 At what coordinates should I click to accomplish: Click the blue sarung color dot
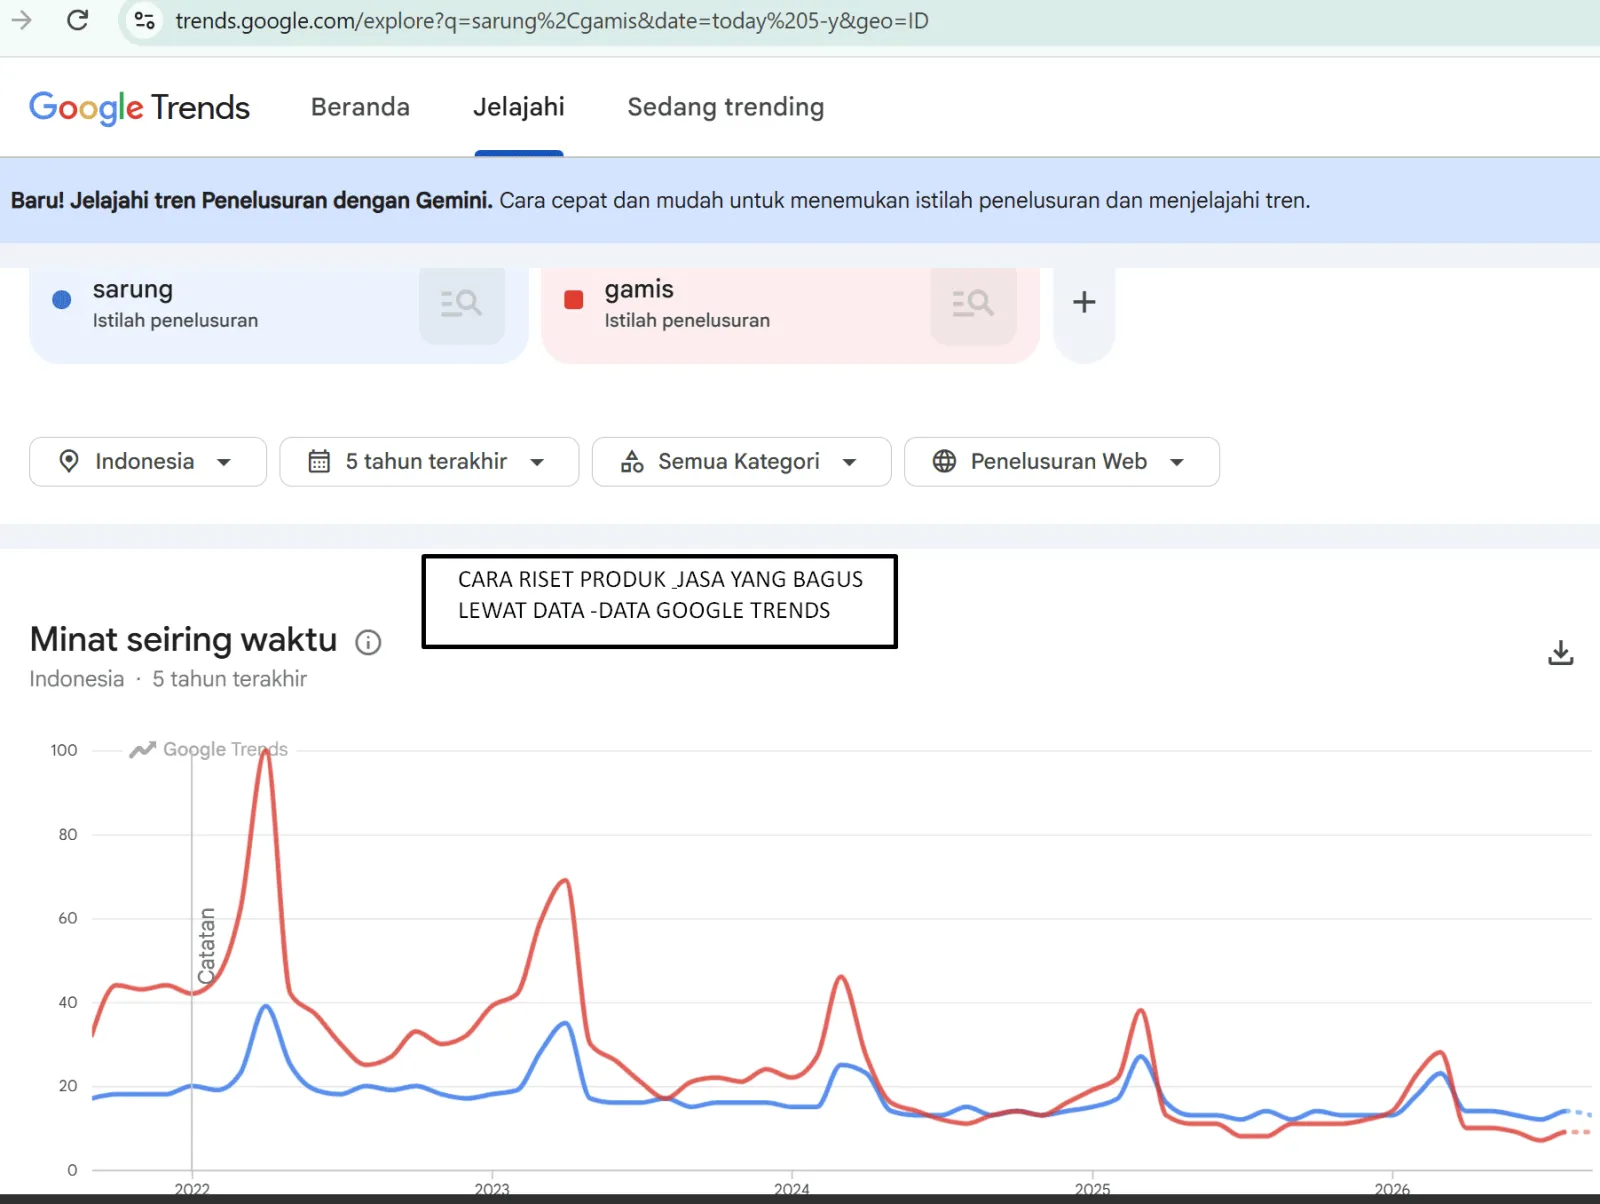pos(62,299)
